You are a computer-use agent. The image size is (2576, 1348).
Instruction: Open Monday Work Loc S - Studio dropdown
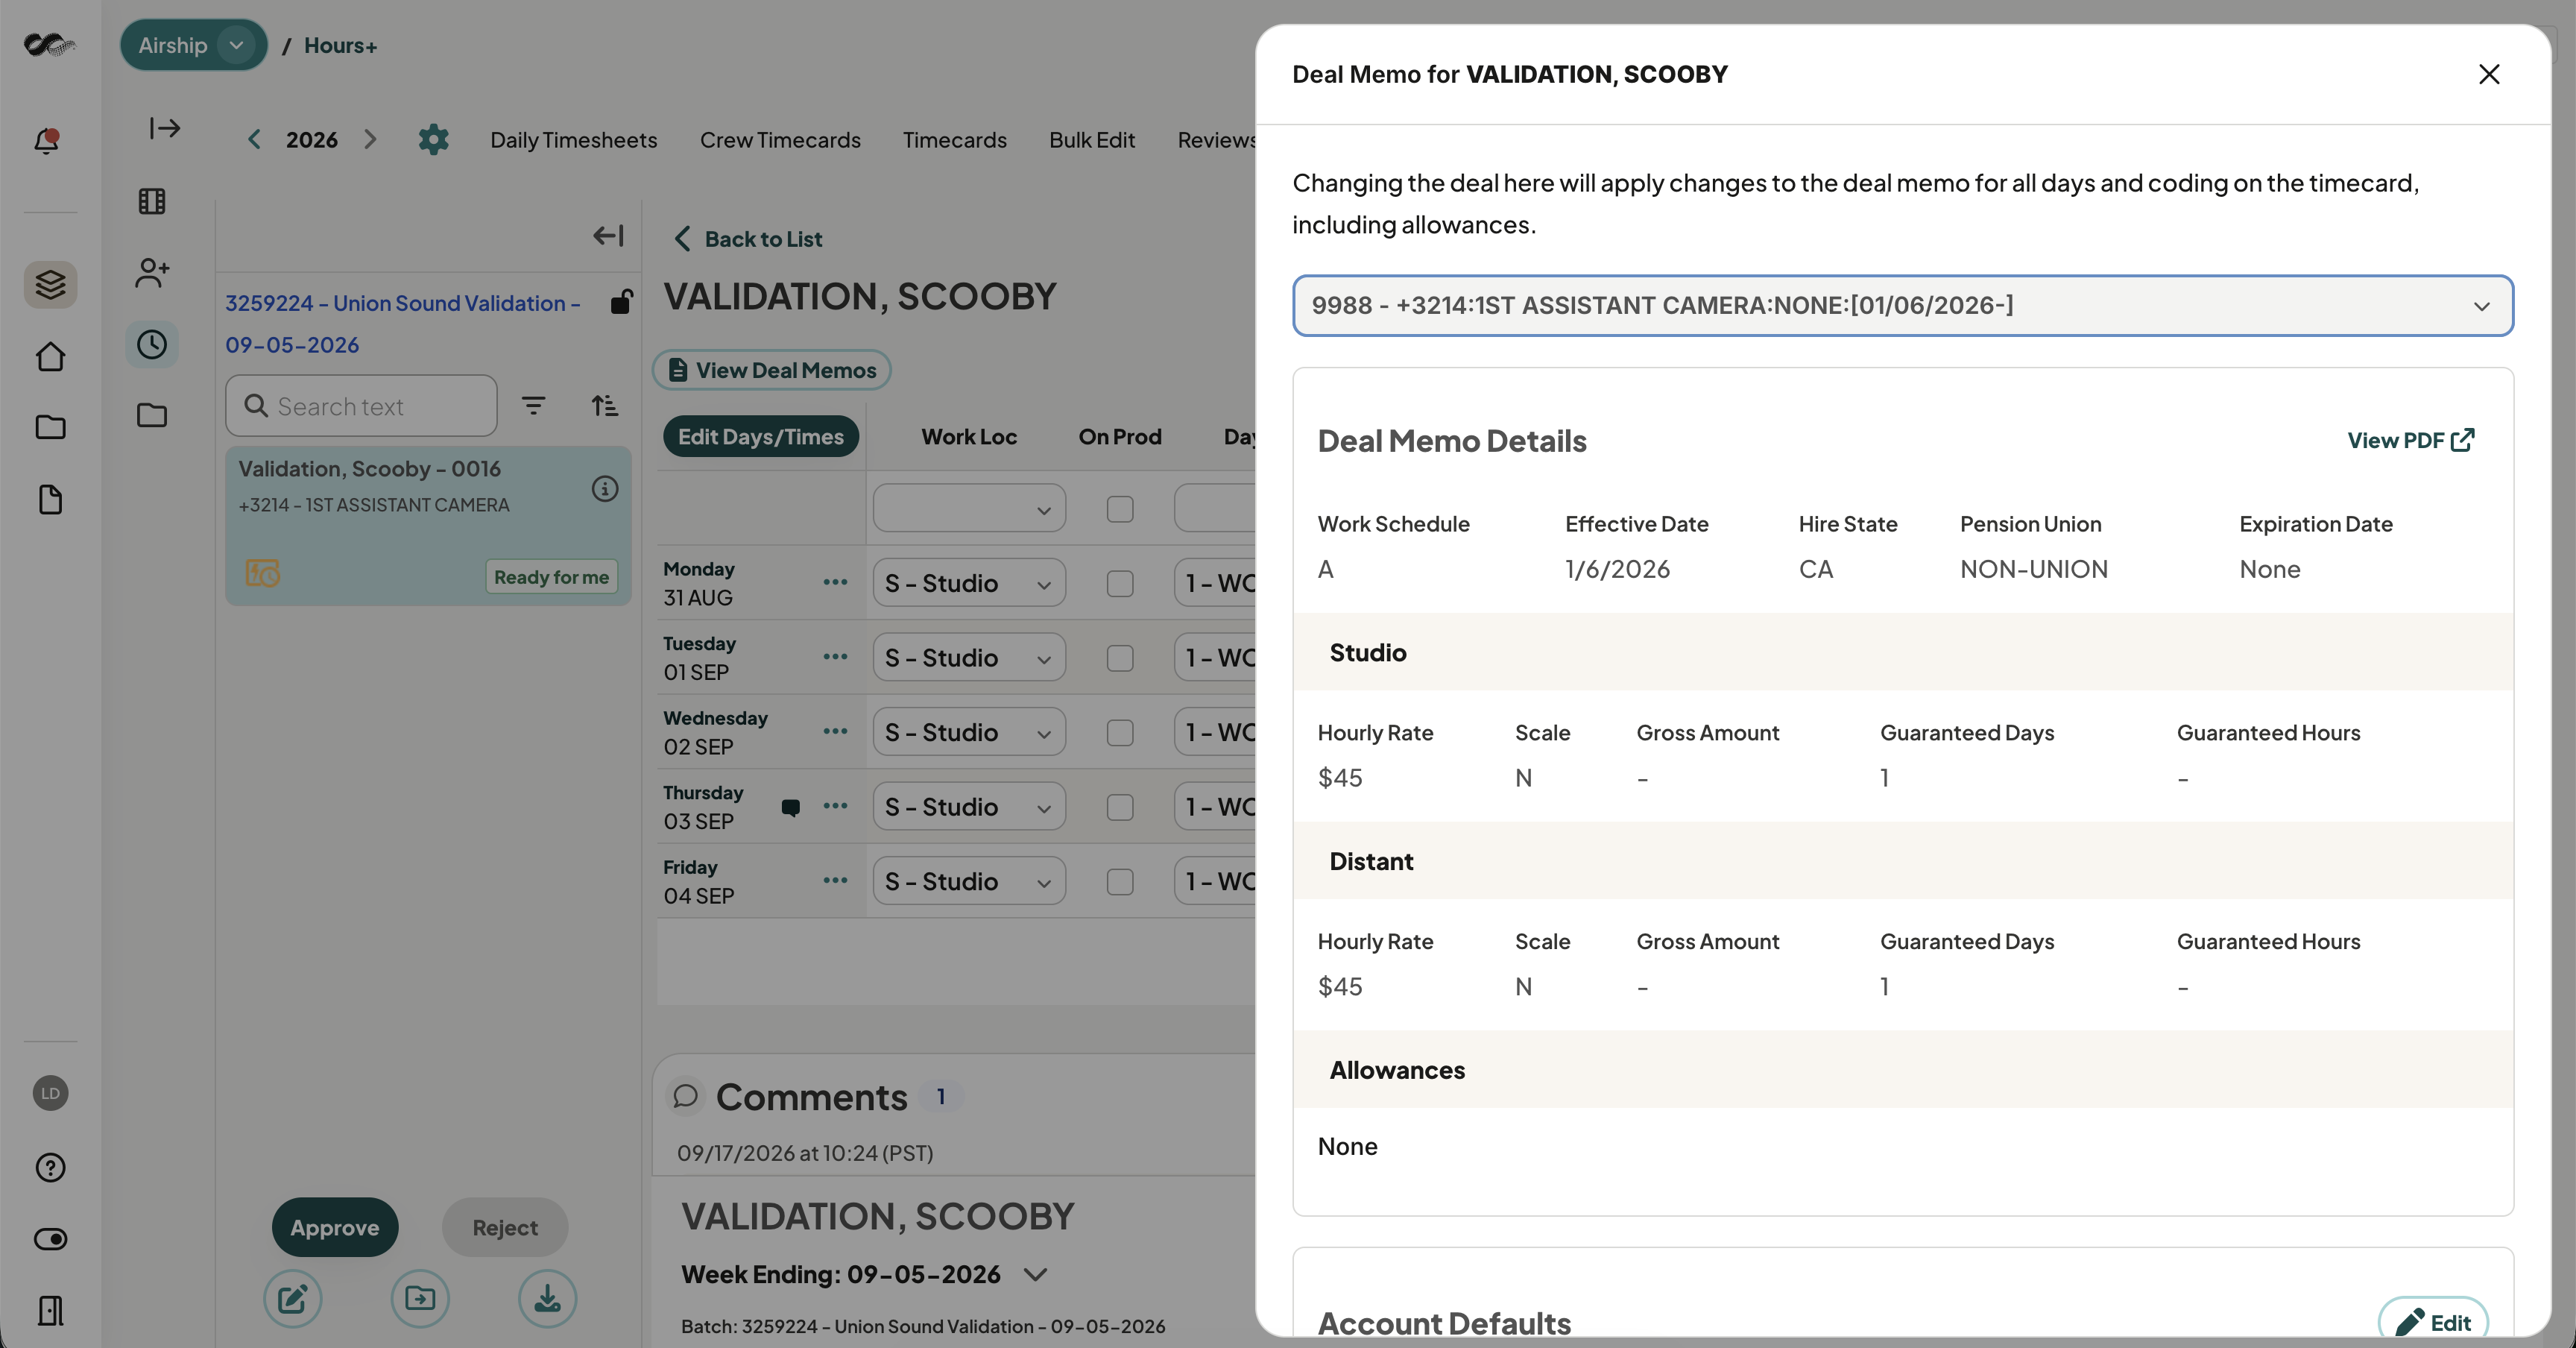pyautogui.click(x=968, y=583)
